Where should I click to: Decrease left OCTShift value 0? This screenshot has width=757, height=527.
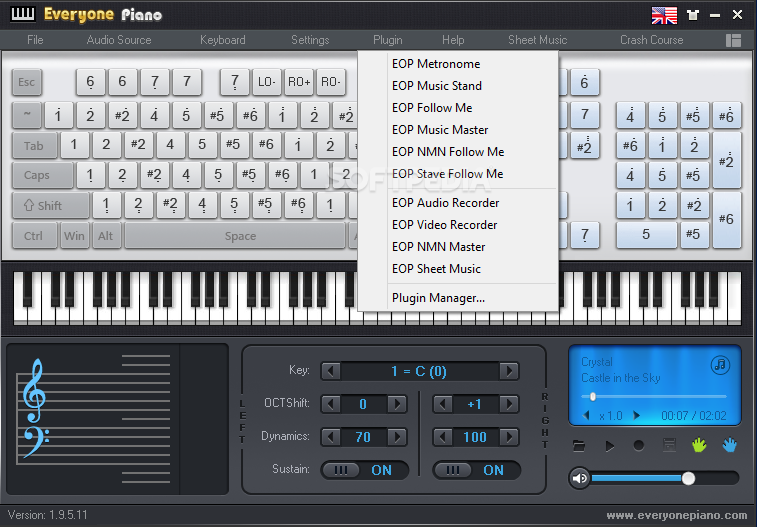331,404
